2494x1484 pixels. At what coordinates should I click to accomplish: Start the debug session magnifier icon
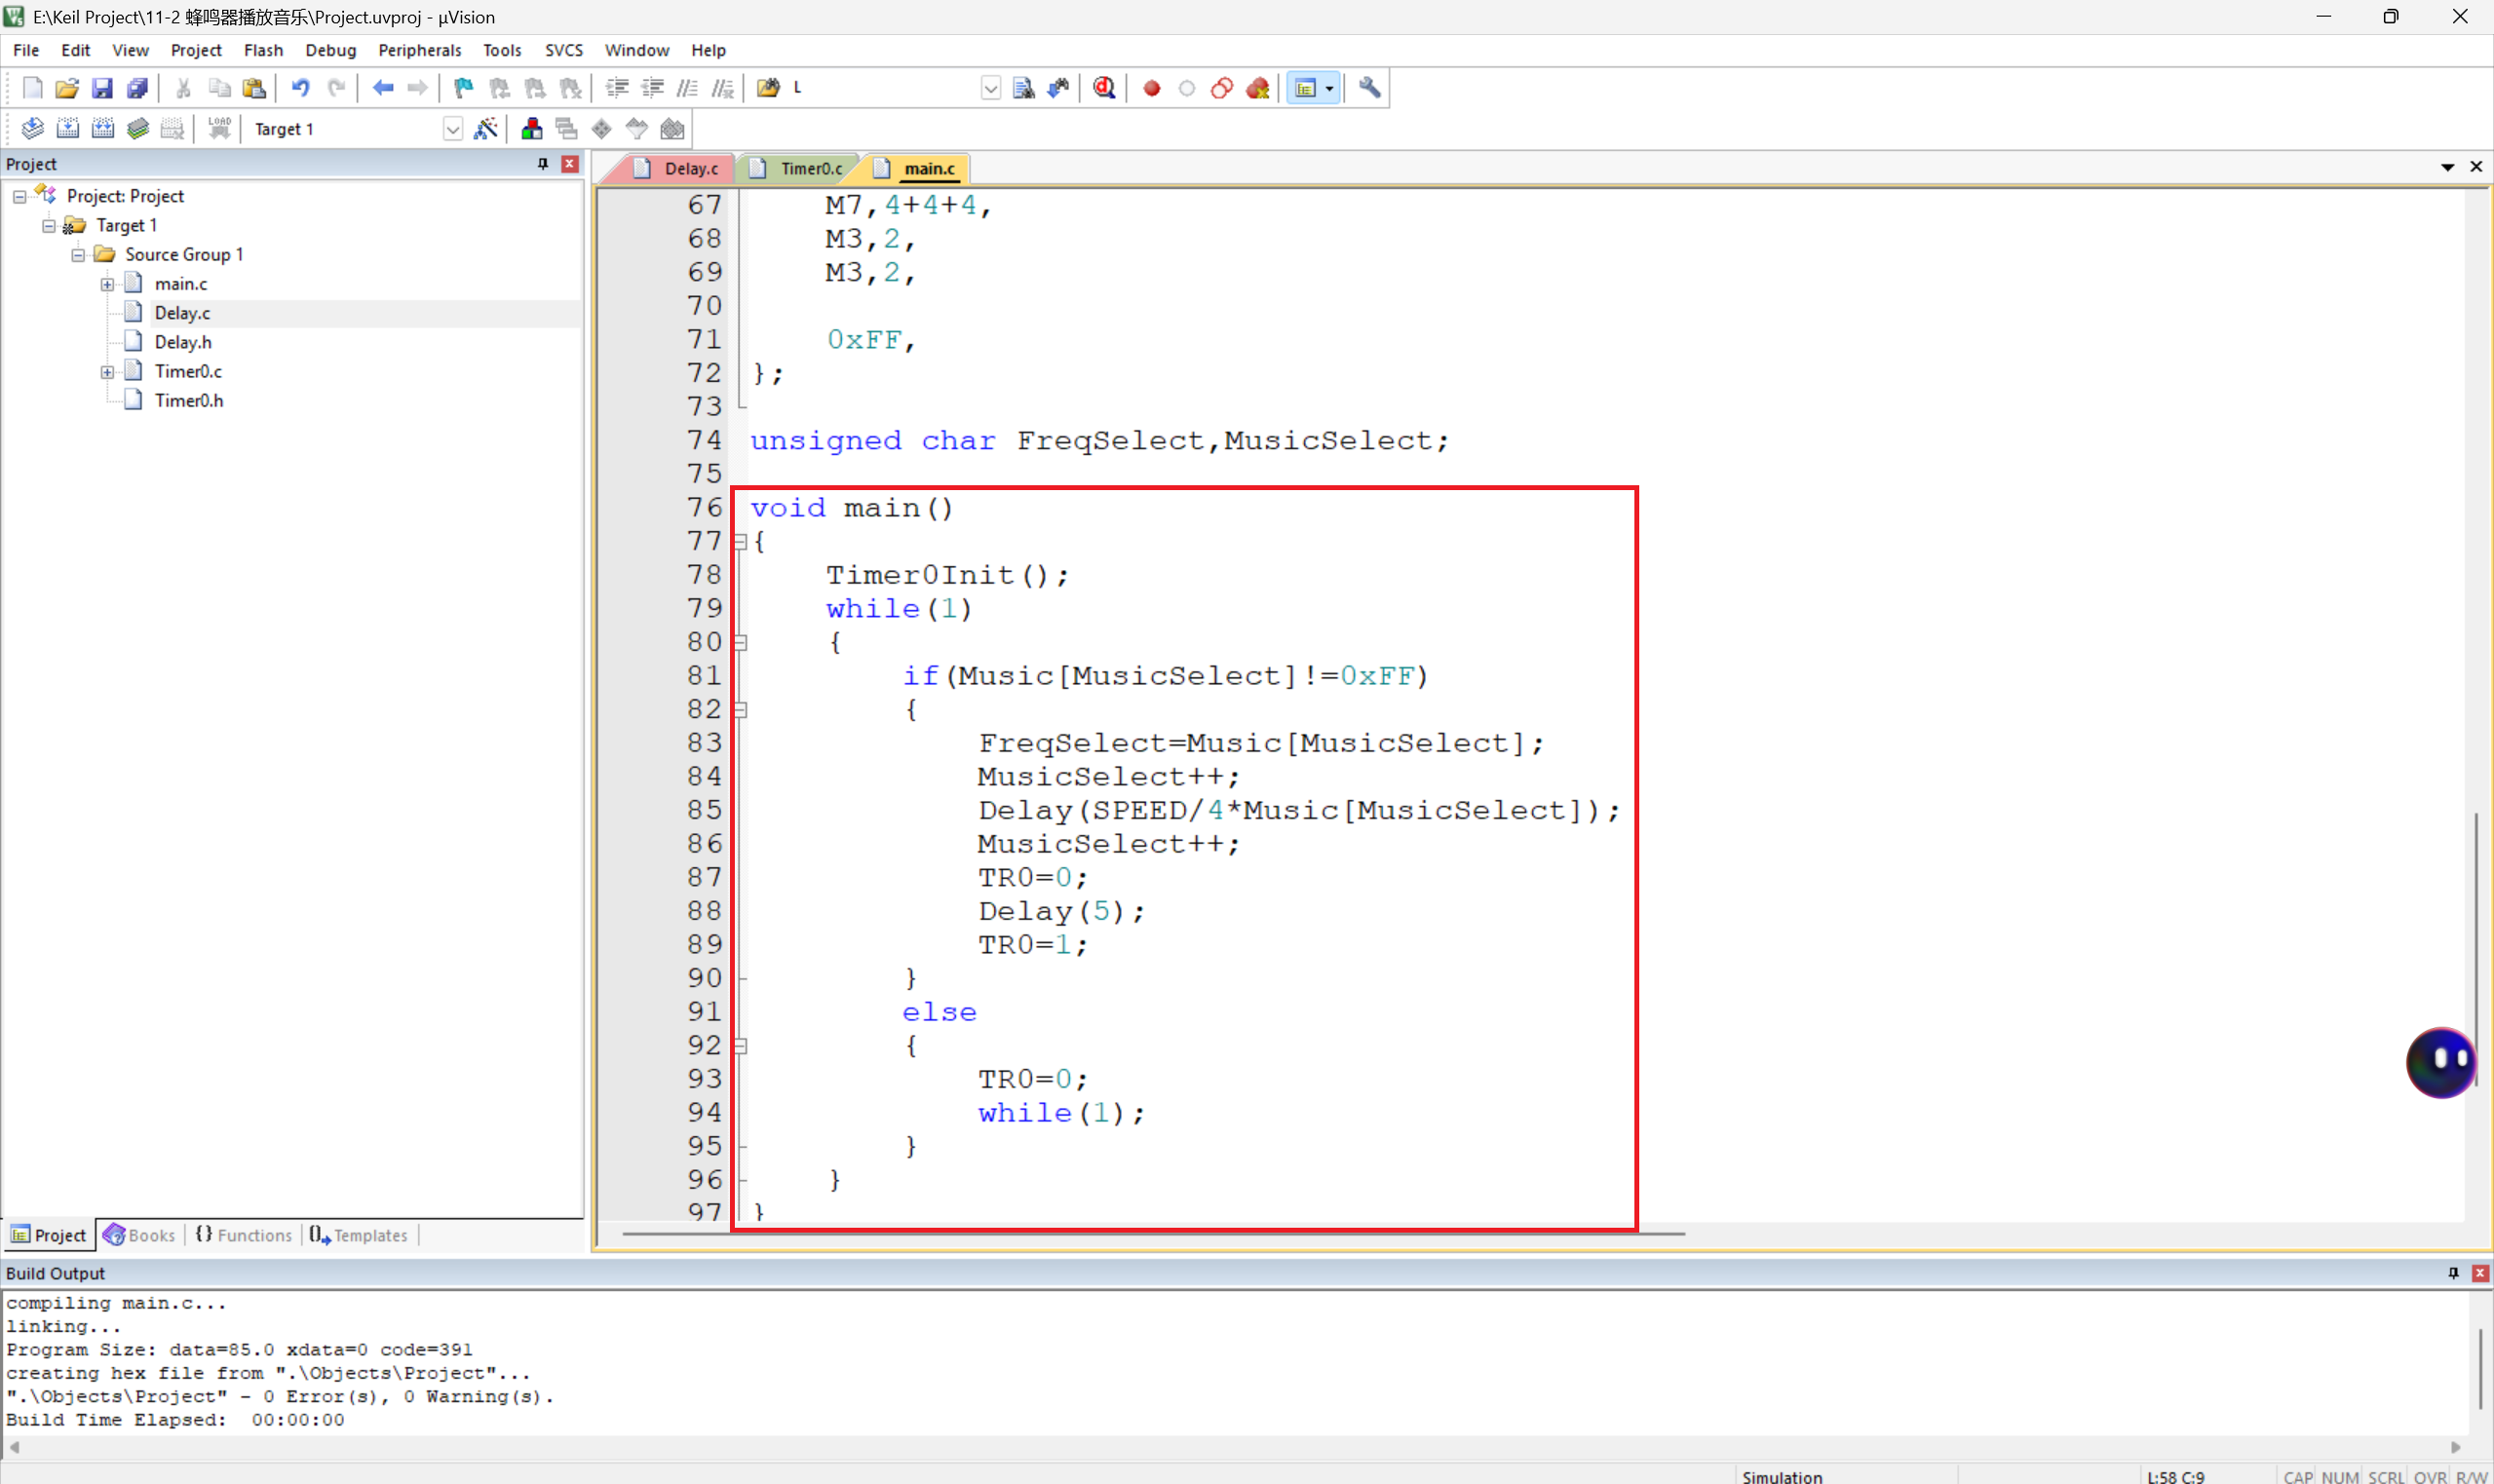pyautogui.click(x=1104, y=88)
